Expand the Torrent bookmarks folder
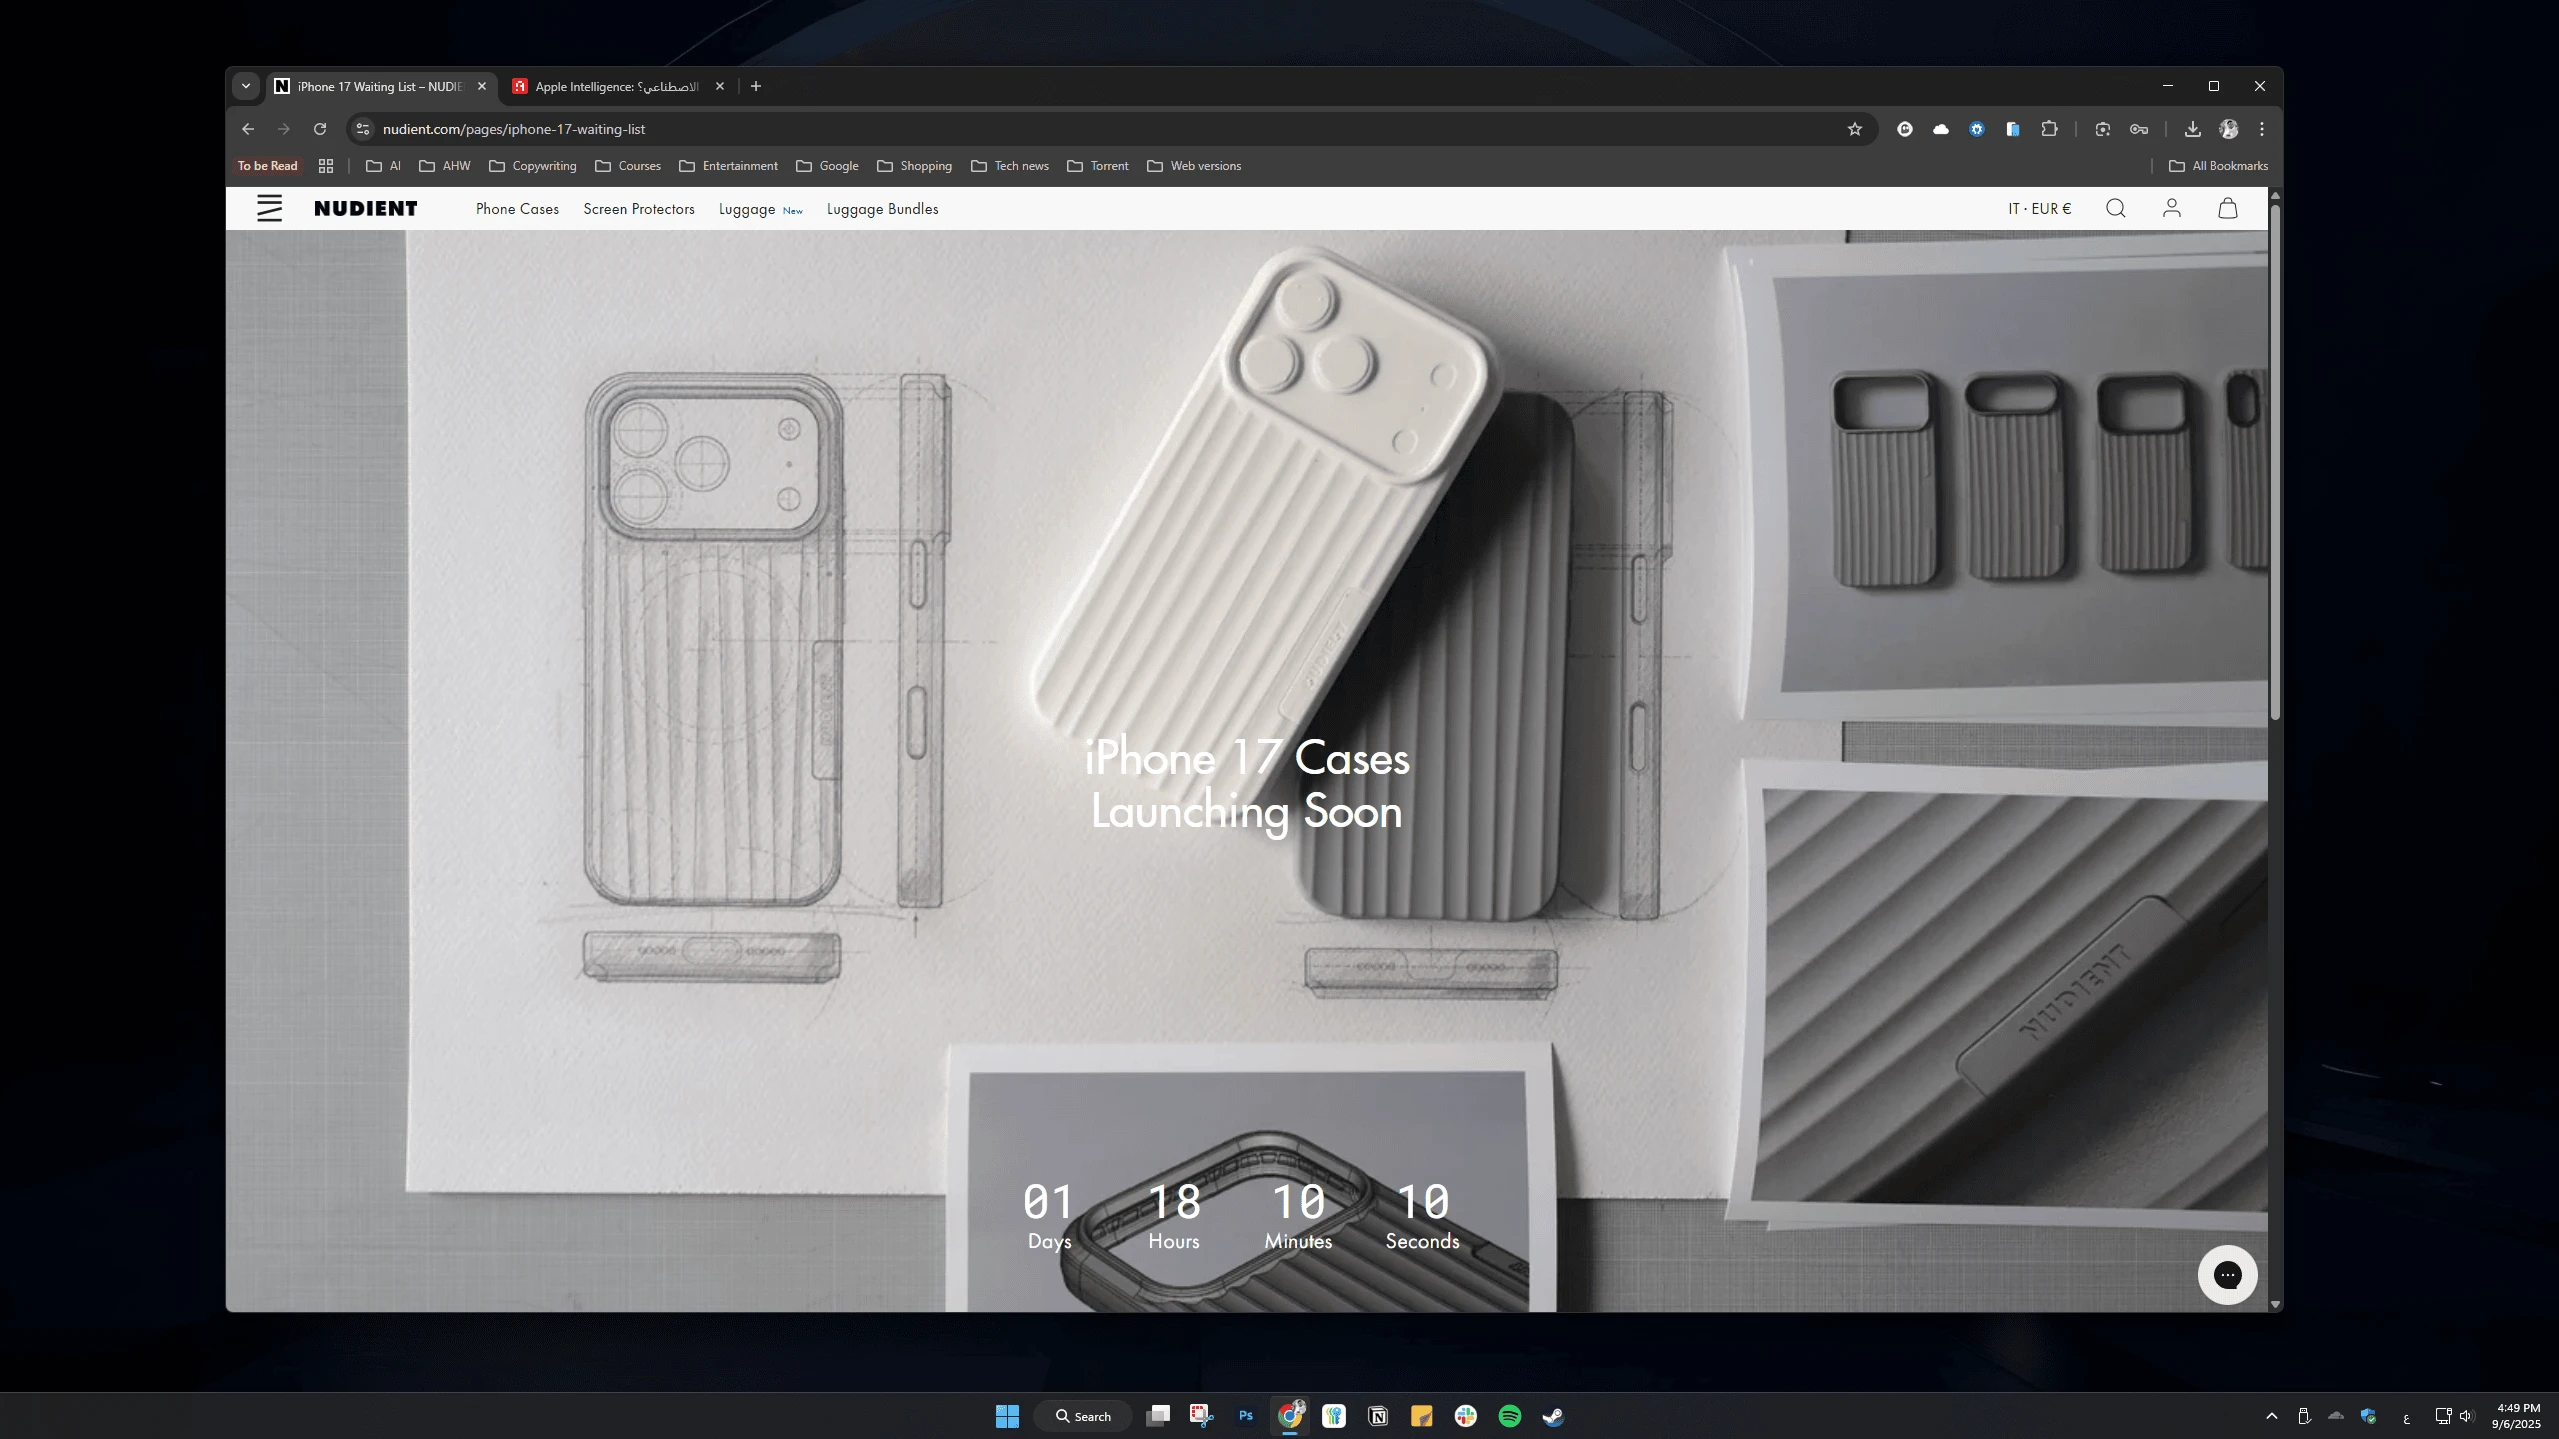This screenshot has height=1439, width=2559. (x=1098, y=166)
